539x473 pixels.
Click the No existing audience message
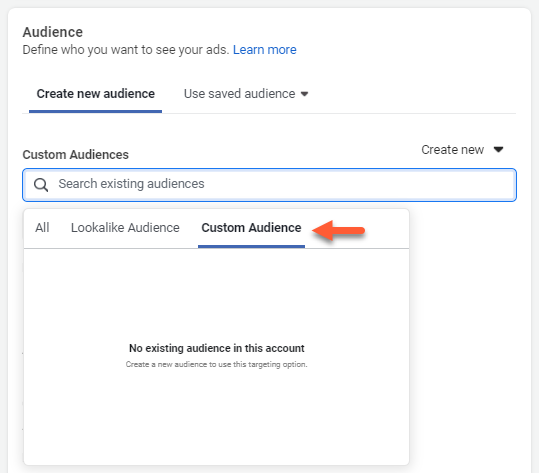click(217, 348)
